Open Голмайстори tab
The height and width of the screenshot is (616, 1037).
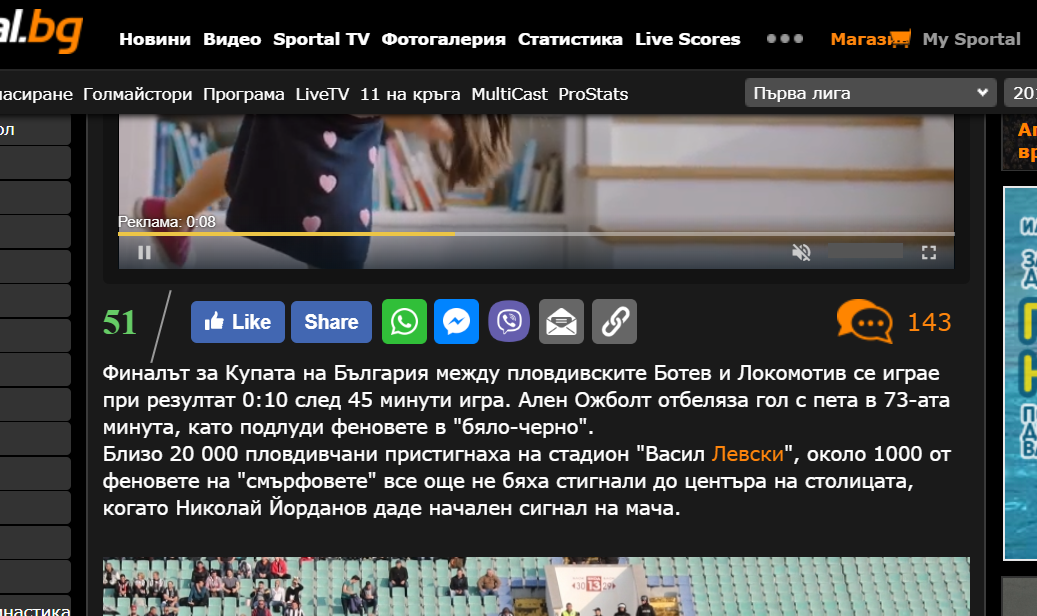click(138, 94)
